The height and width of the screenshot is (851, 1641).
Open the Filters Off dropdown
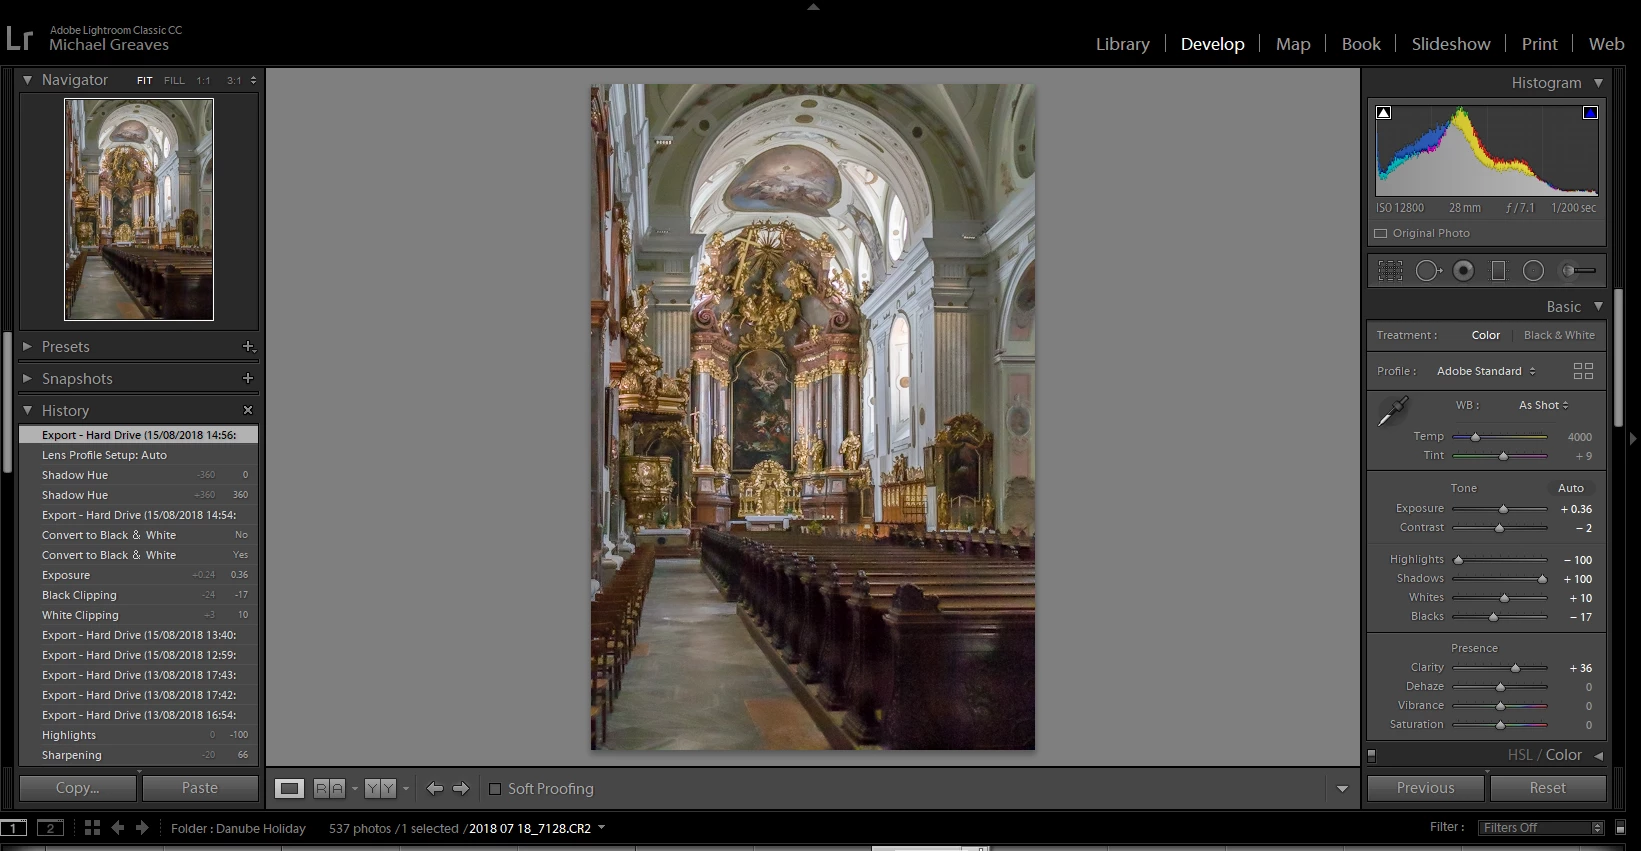click(x=1541, y=827)
